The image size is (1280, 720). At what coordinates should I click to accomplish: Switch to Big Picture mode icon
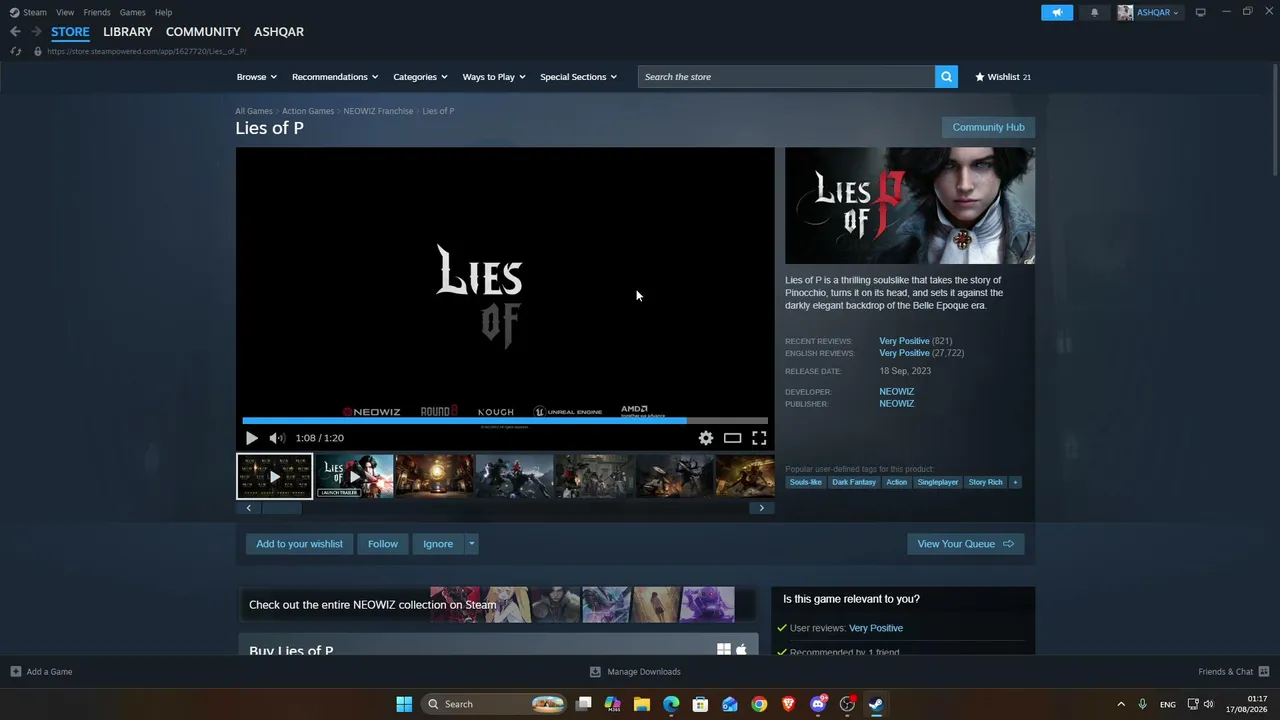pyautogui.click(x=1201, y=12)
